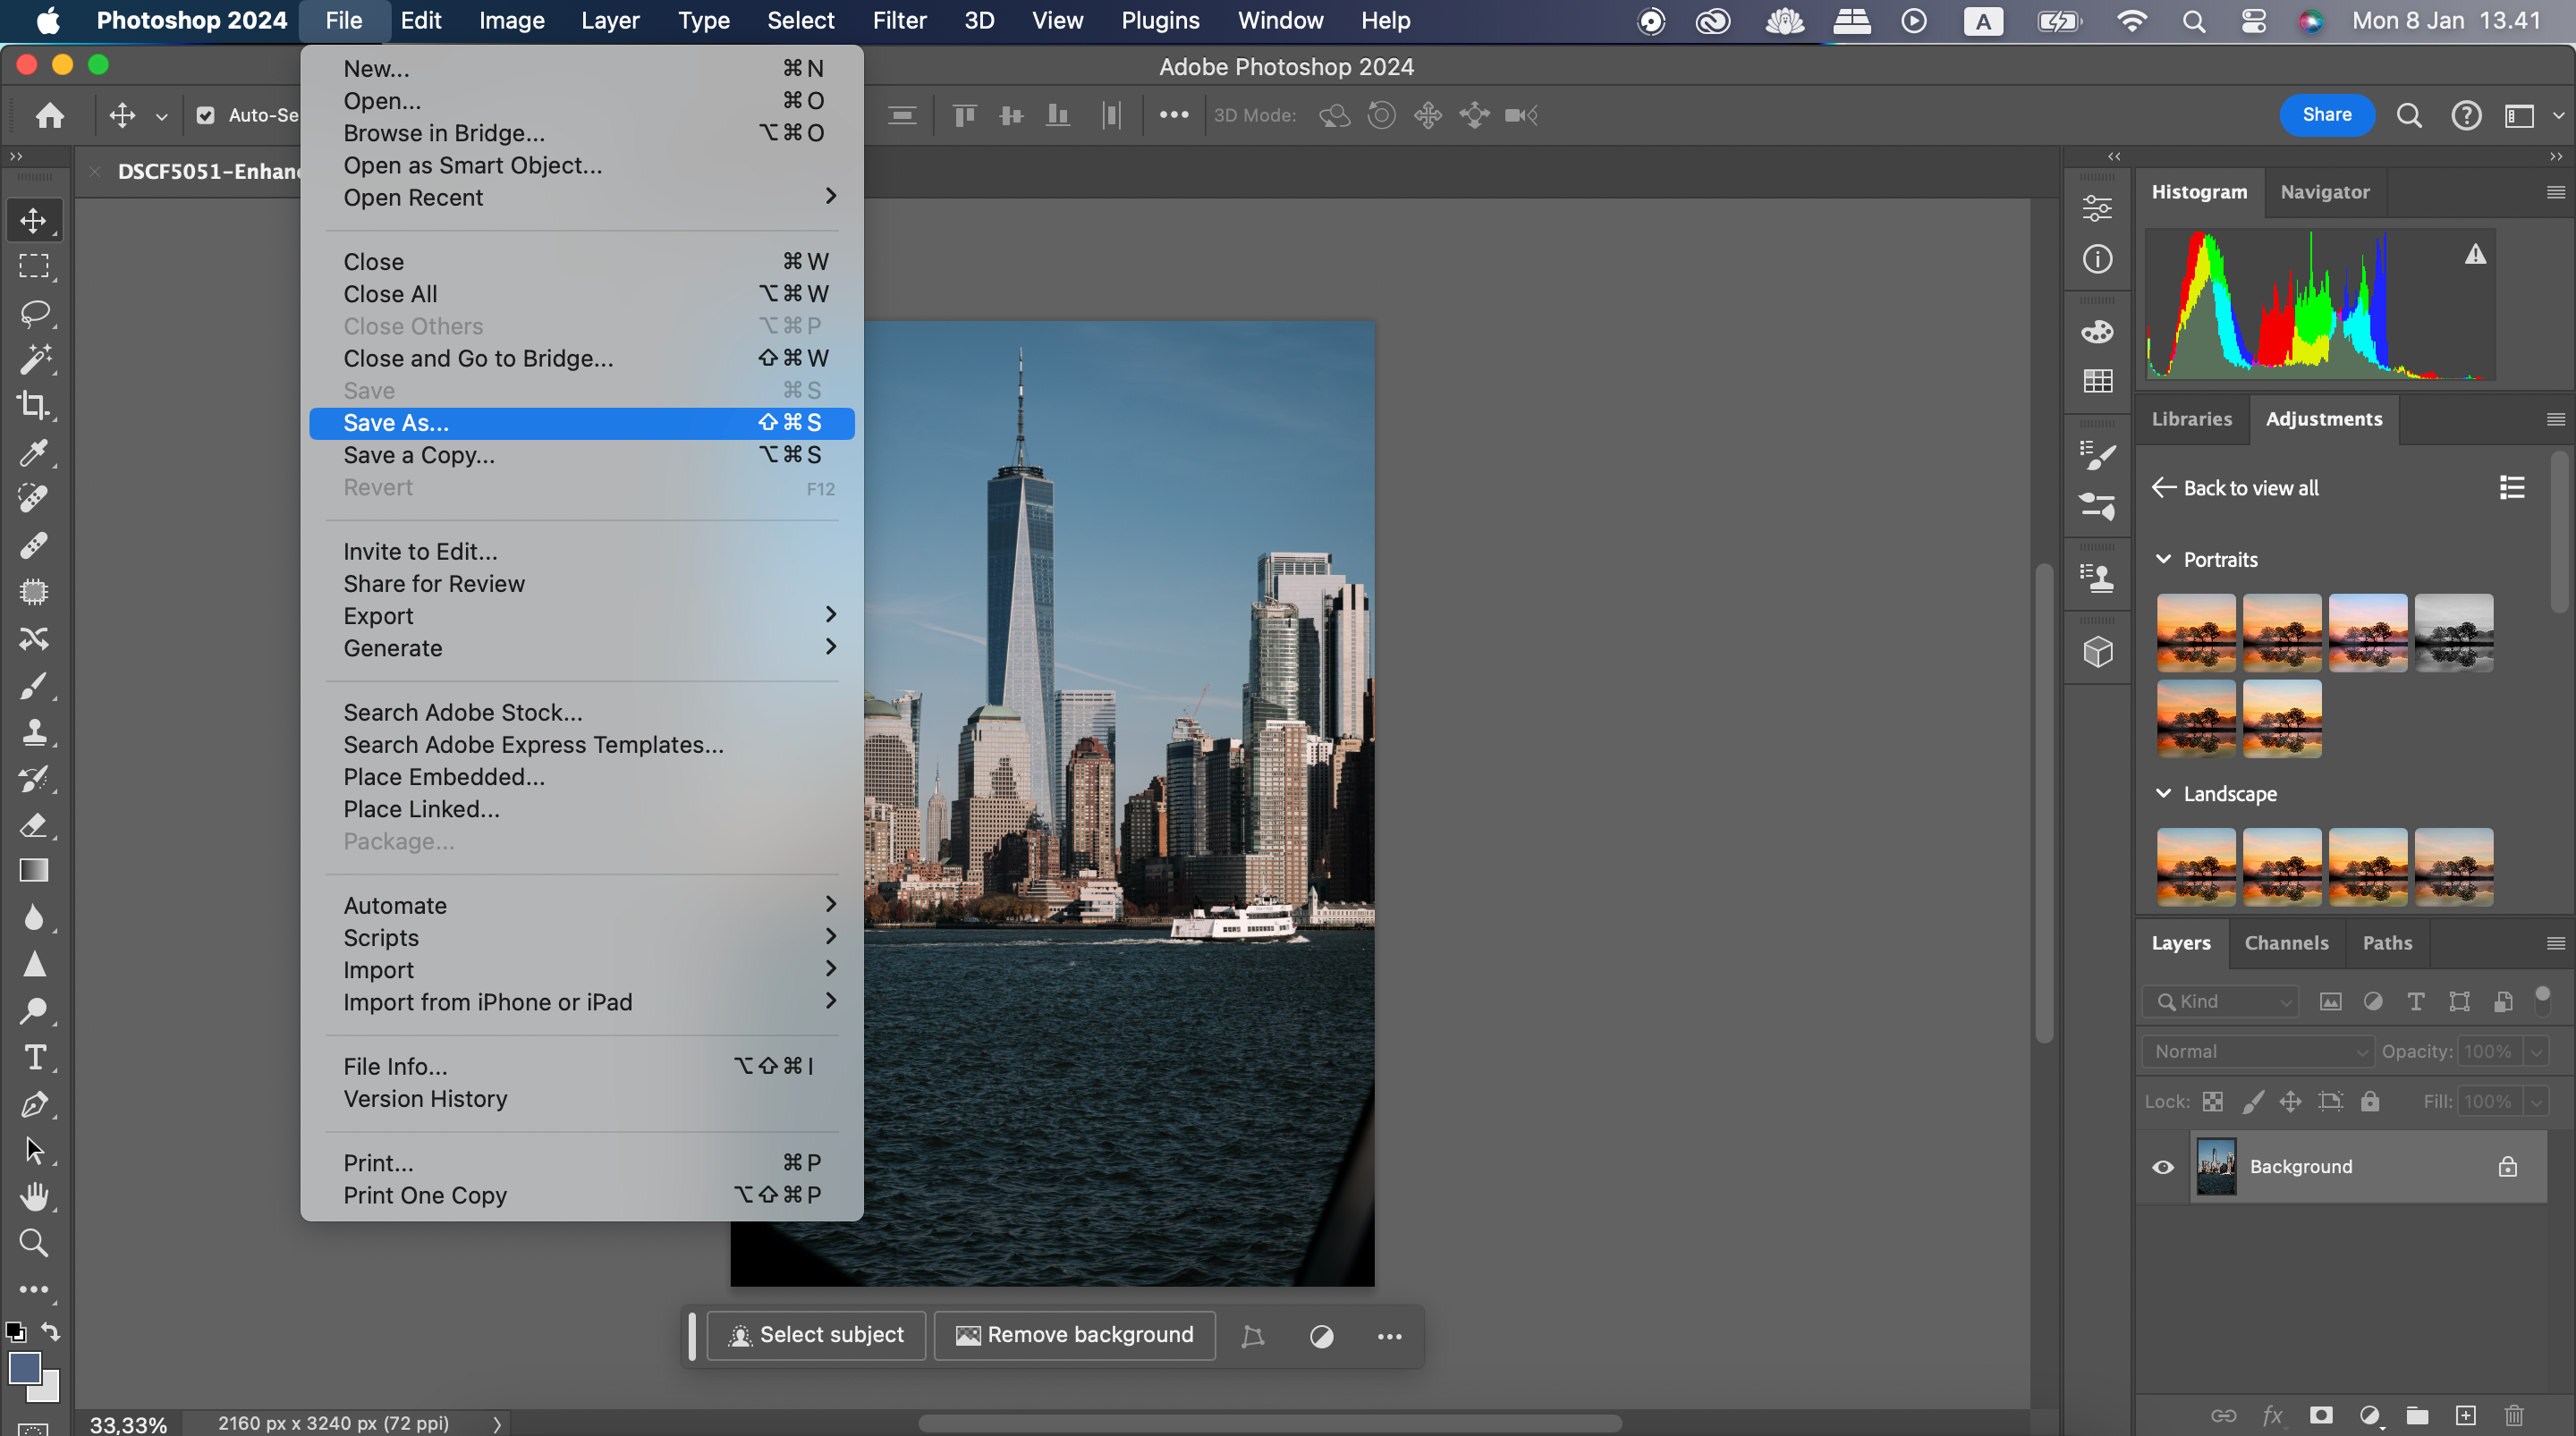Open the Filter menu
The width and height of the screenshot is (2576, 1436).
pos(898,20)
